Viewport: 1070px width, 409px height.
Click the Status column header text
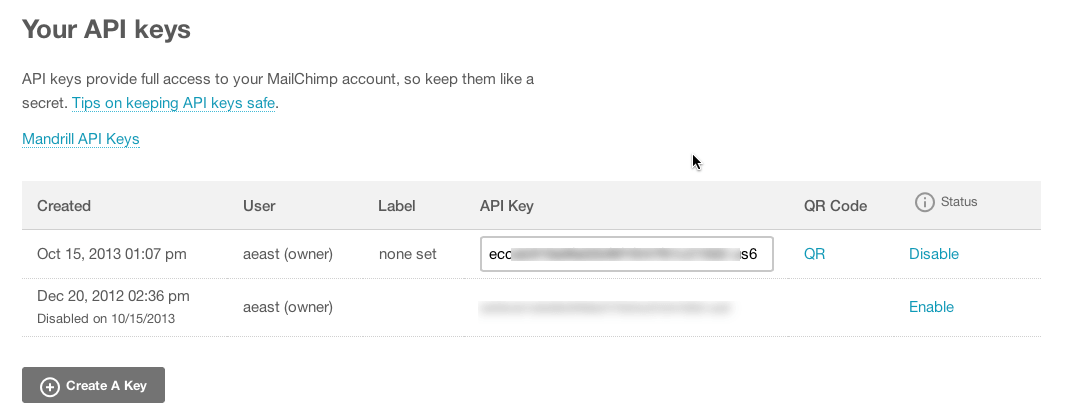[x=959, y=201]
